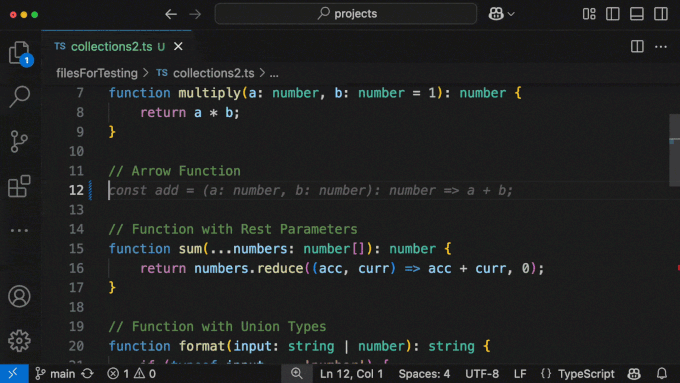Go forward with the right arrow

coord(195,14)
